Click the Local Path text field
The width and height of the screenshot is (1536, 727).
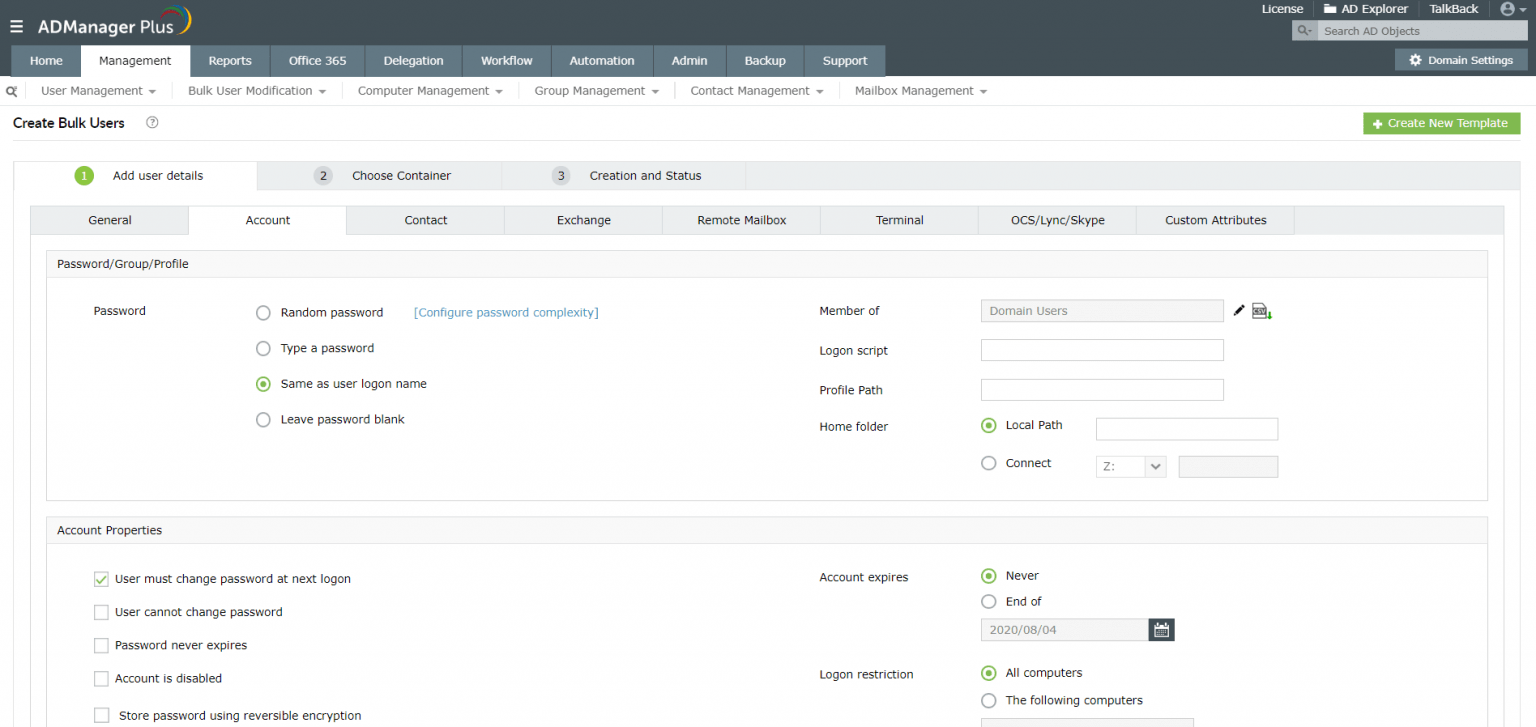[1187, 429]
